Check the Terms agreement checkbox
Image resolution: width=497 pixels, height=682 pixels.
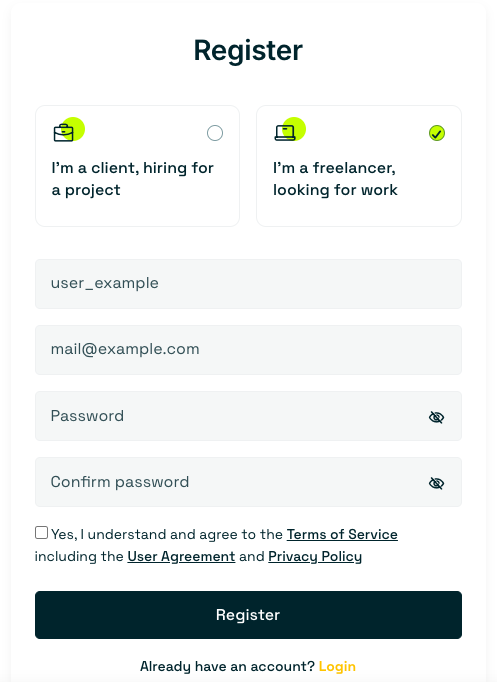[x=41, y=532]
